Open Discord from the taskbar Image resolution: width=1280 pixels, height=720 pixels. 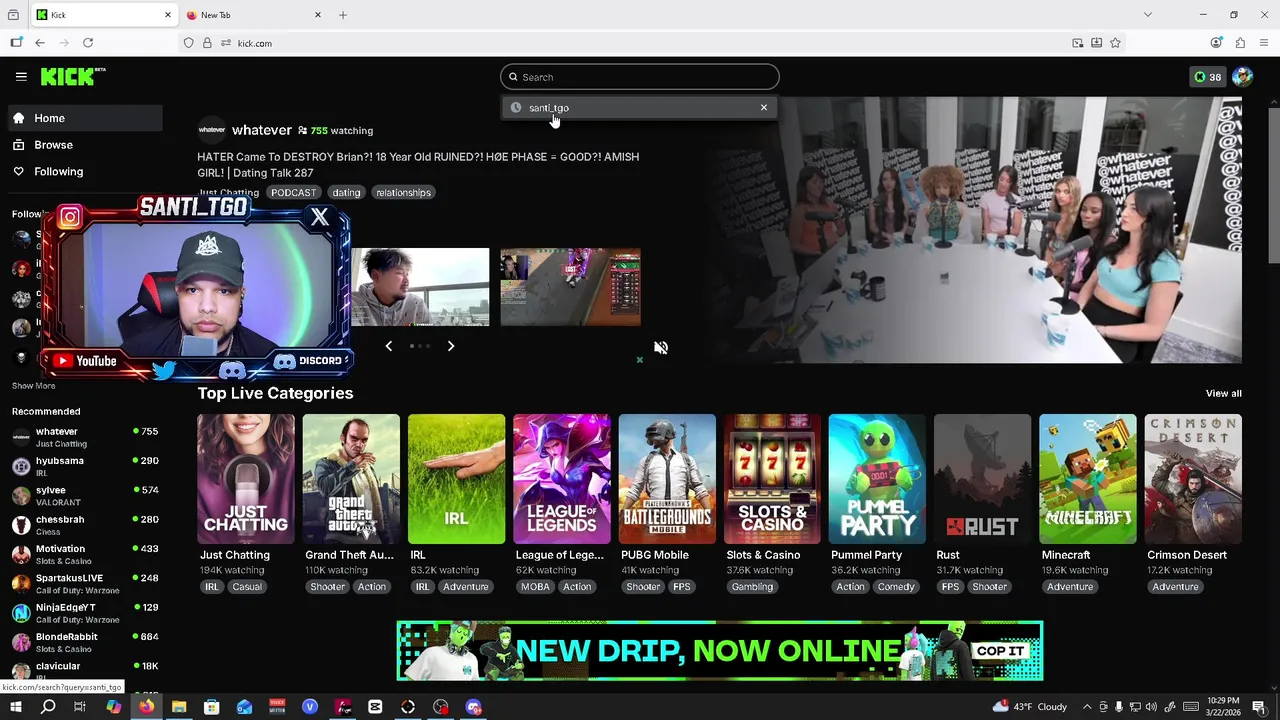pyautogui.click(x=474, y=707)
